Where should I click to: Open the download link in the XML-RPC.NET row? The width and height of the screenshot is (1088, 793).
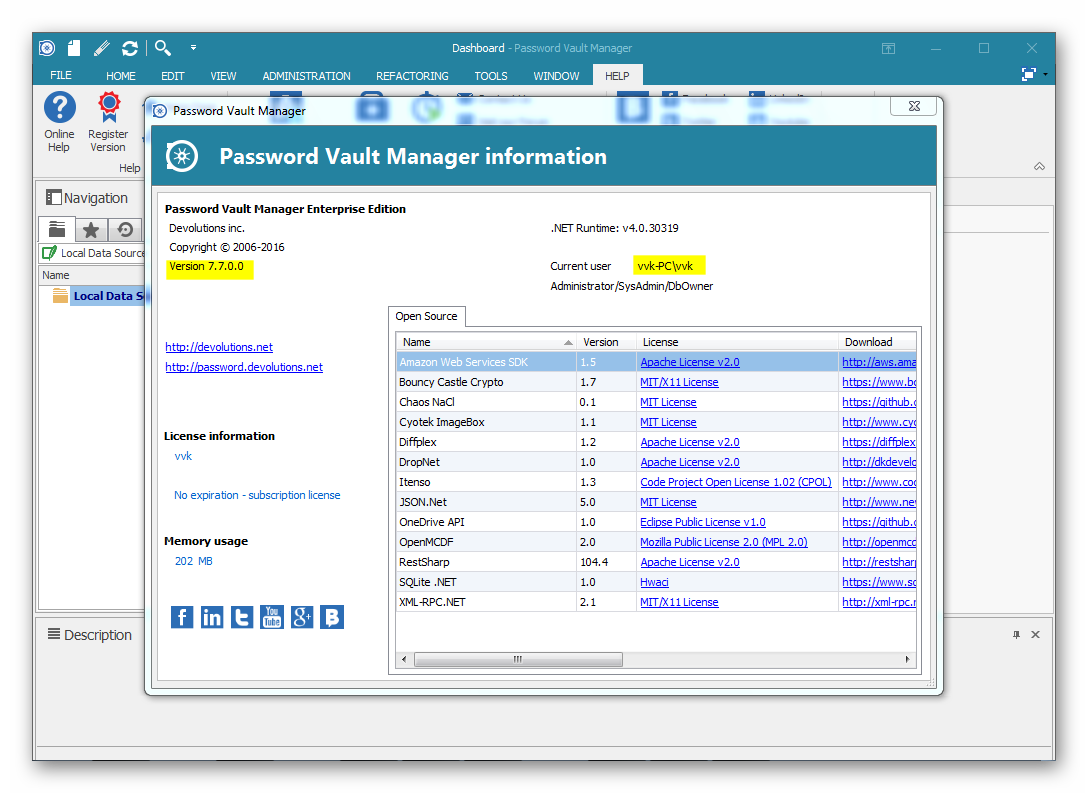click(879, 602)
